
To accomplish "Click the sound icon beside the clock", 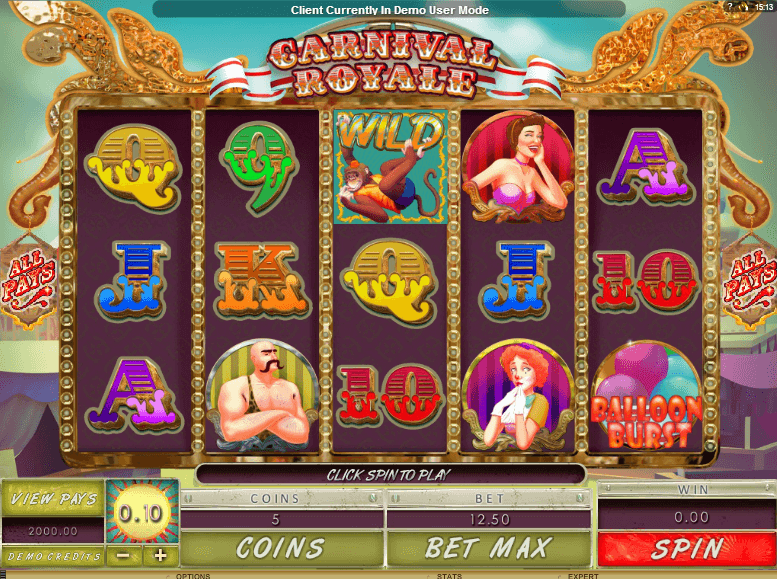I will [744, 7].
